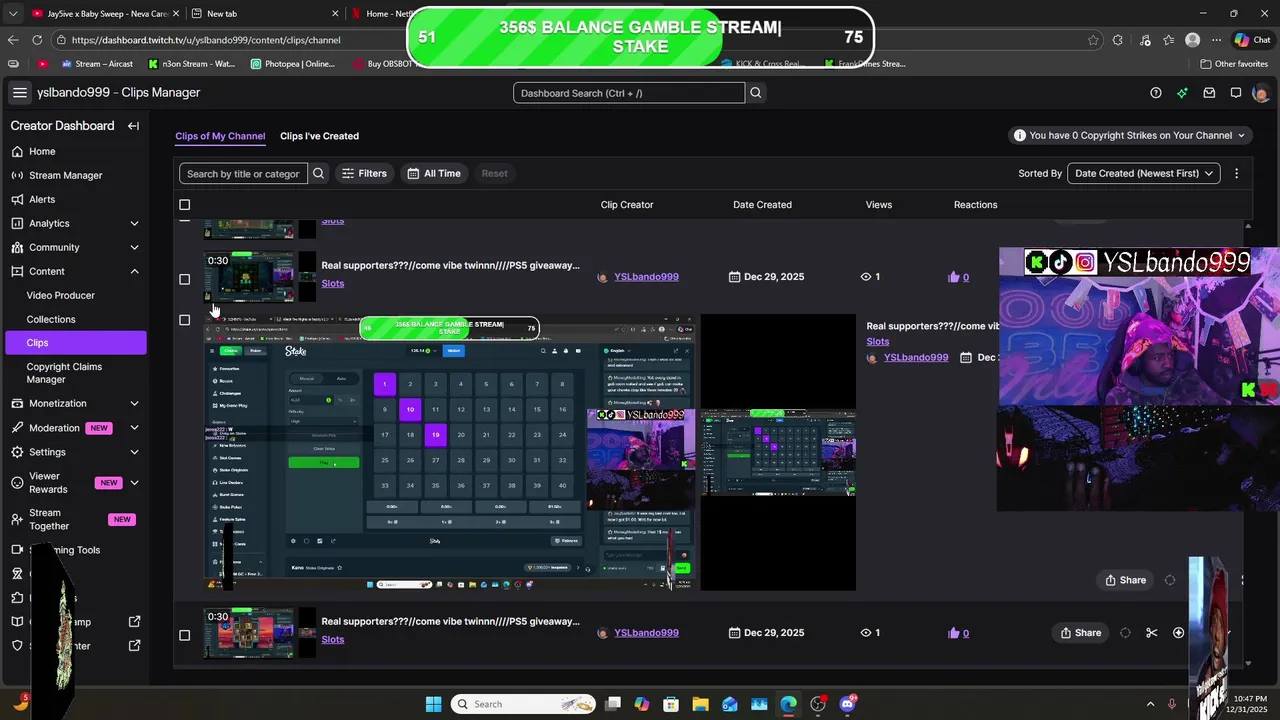This screenshot has height=720, width=1280.
Task: Open Windows Start menu
Action: (433, 704)
